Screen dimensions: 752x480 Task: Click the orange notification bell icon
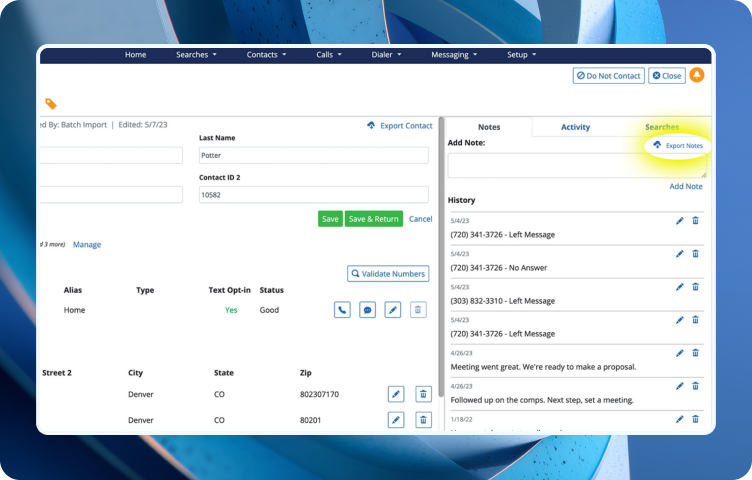point(697,75)
